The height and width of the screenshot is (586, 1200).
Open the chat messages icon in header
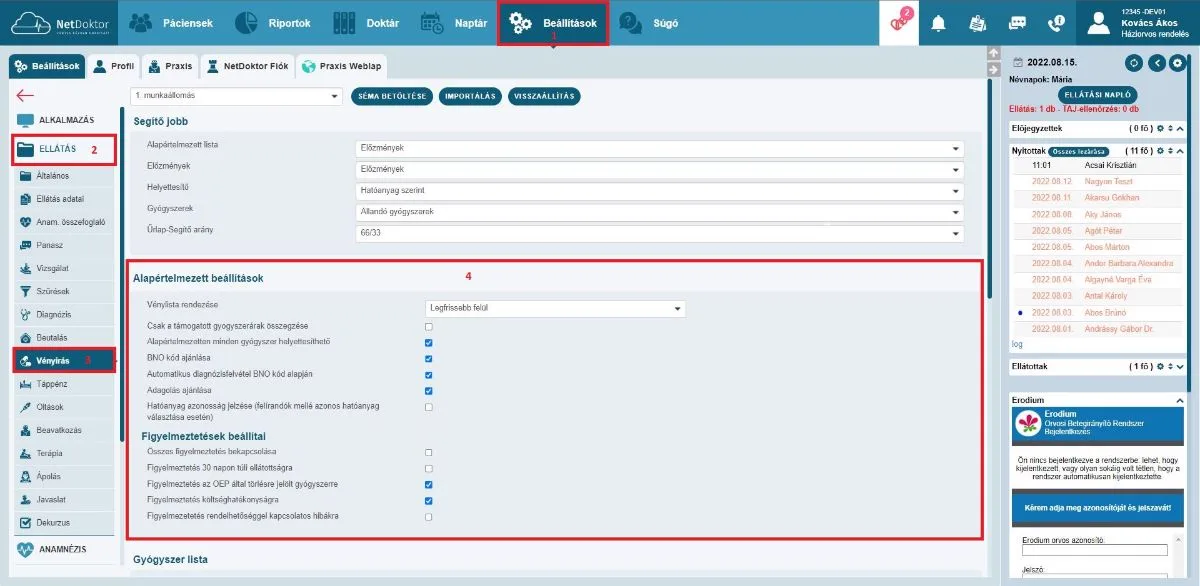[x=1017, y=24]
